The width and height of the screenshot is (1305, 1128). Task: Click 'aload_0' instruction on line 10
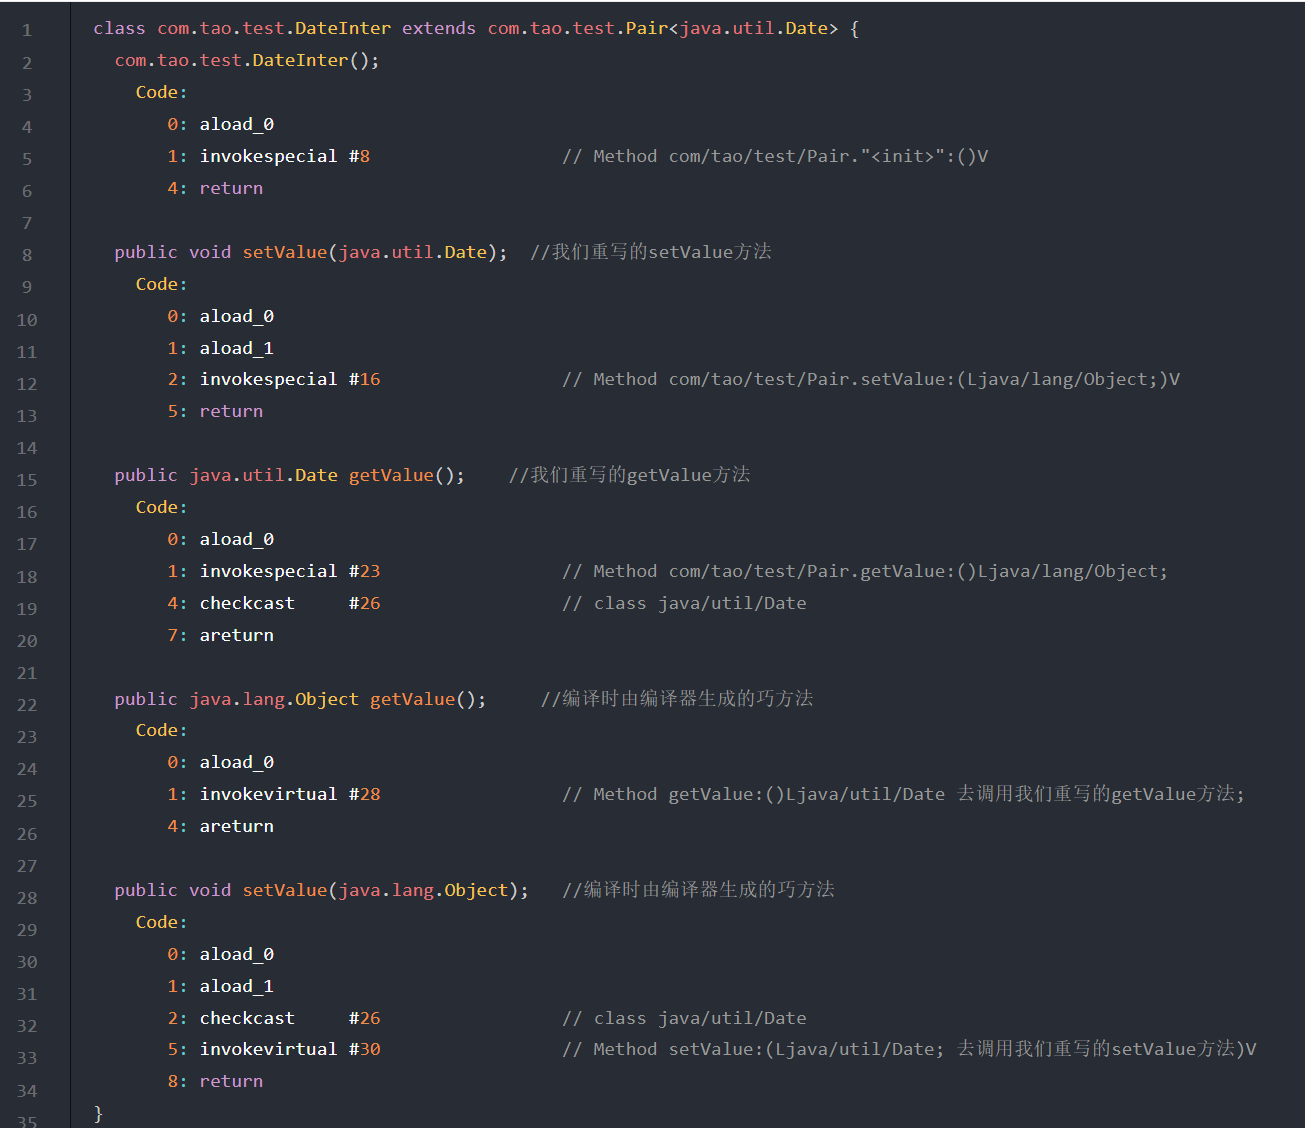pyautogui.click(x=237, y=317)
